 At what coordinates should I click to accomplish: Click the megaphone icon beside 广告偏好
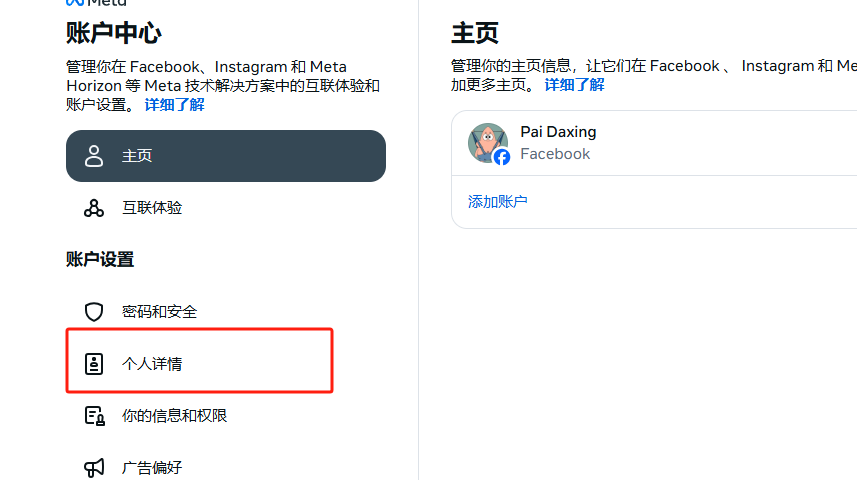[x=94, y=467]
